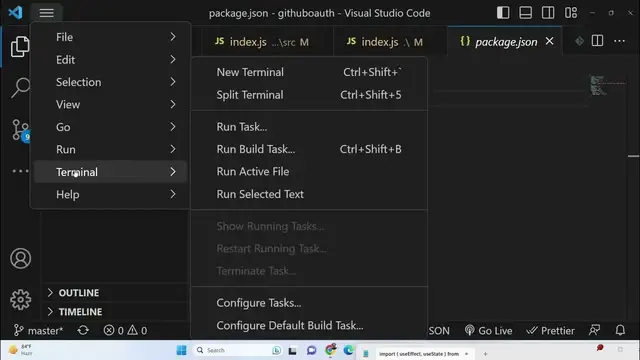Click the editor vertical scrollbar marker
Screen dimensions: 640x360
click(633, 156)
